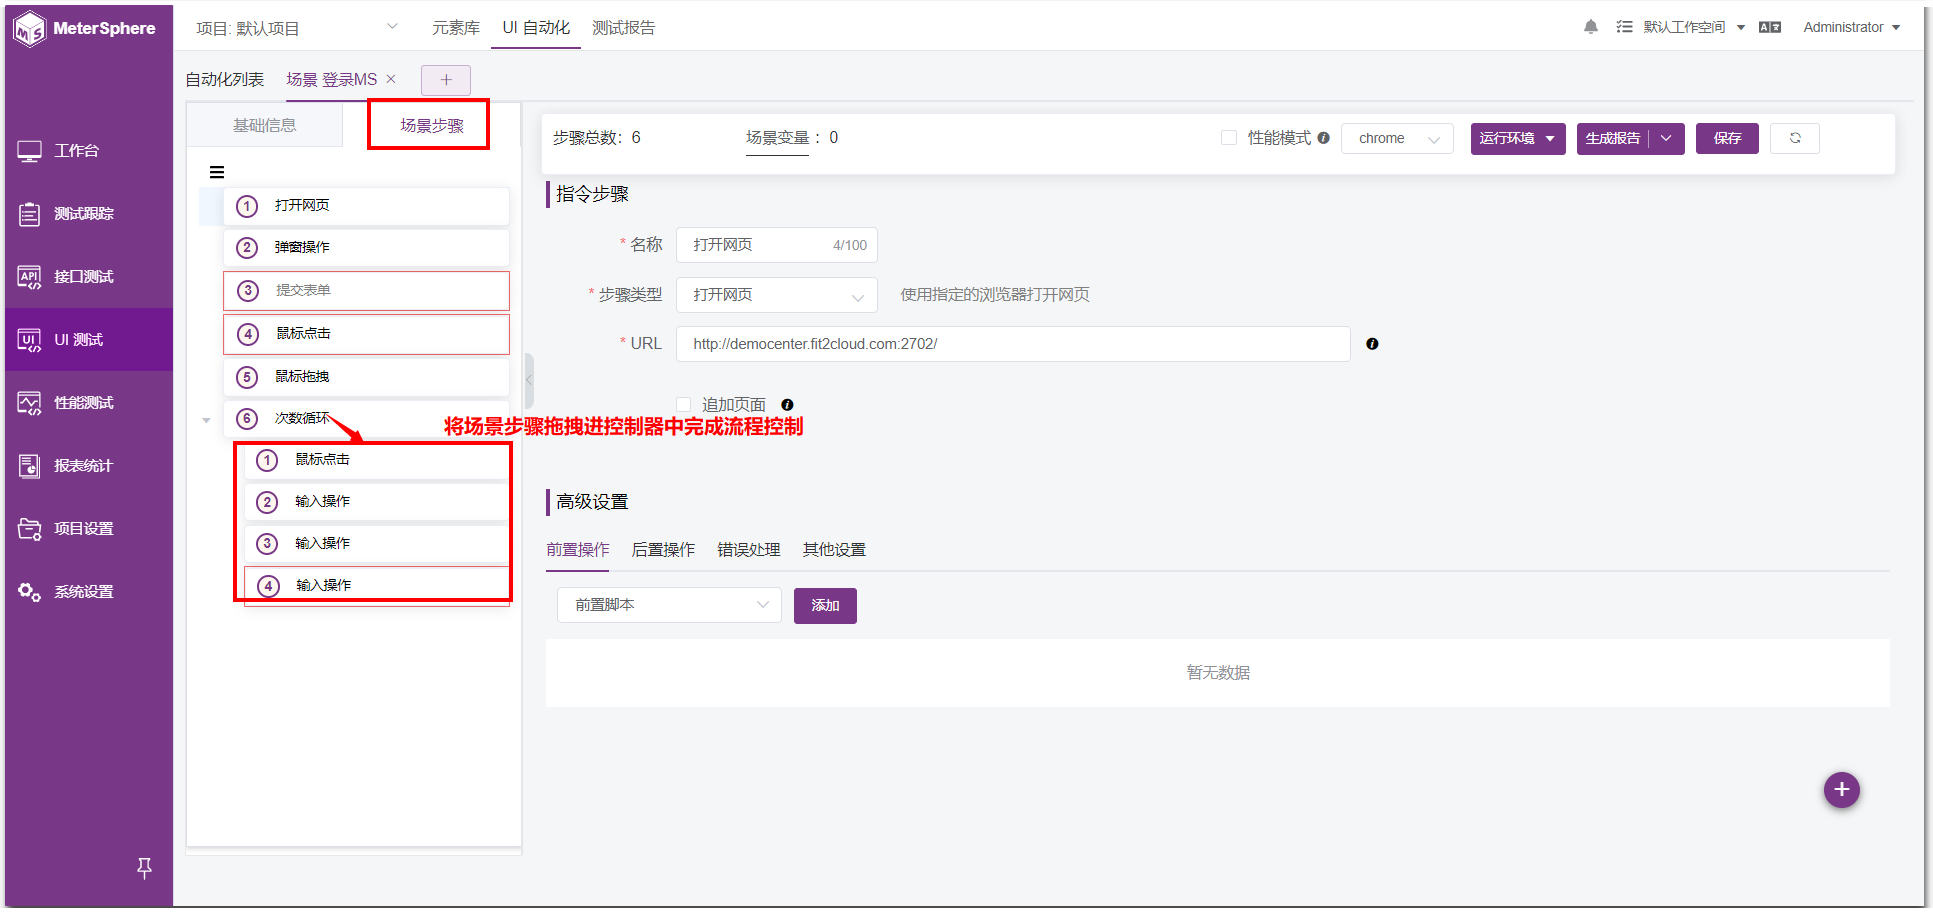The height and width of the screenshot is (915, 1933).
Task: Click the pin icon at sidebar bottom
Action: pyautogui.click(x=144, y=868)
